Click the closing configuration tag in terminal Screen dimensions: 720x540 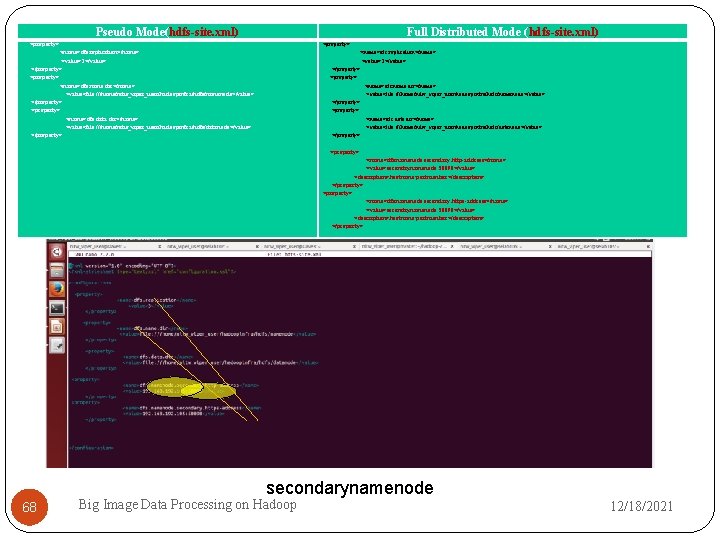click(91, 448)
